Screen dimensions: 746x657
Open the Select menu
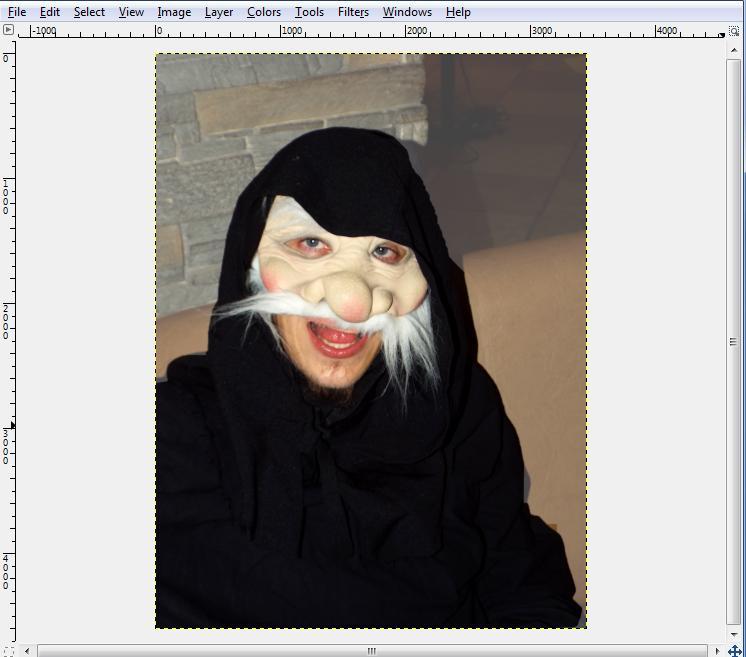point(89,12)
